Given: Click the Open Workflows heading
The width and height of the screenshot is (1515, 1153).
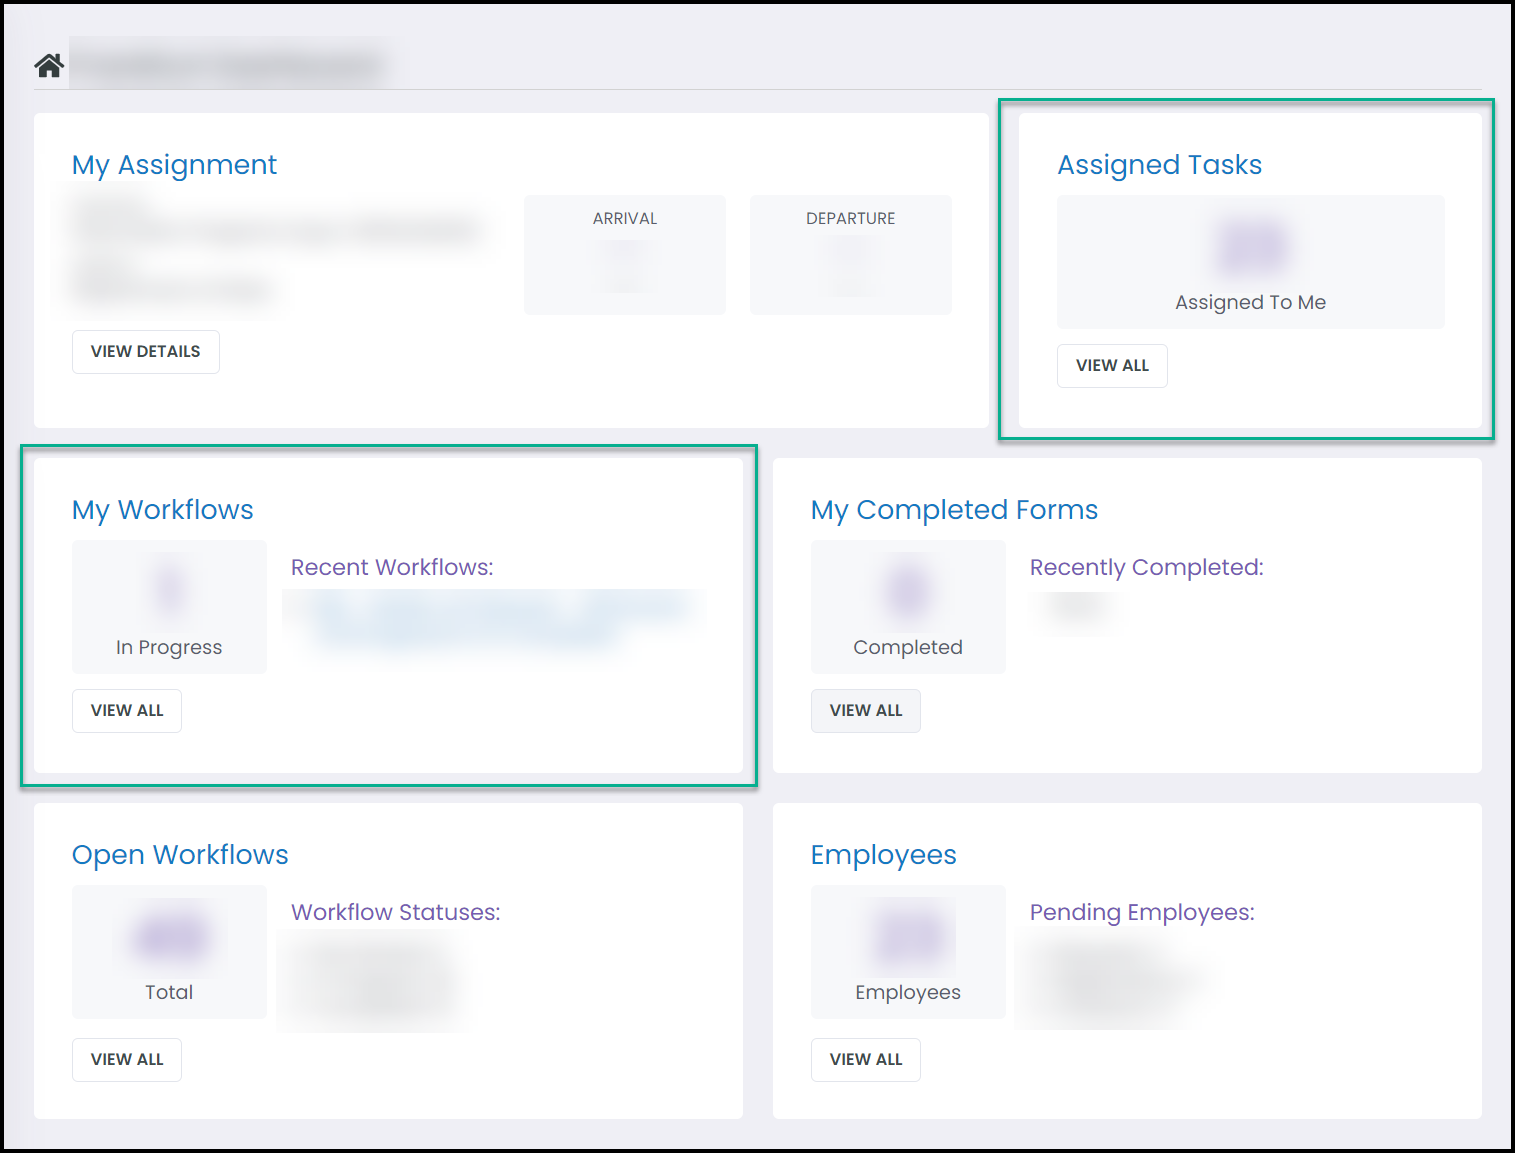Looking at the screenshot, I should [180, 855].
